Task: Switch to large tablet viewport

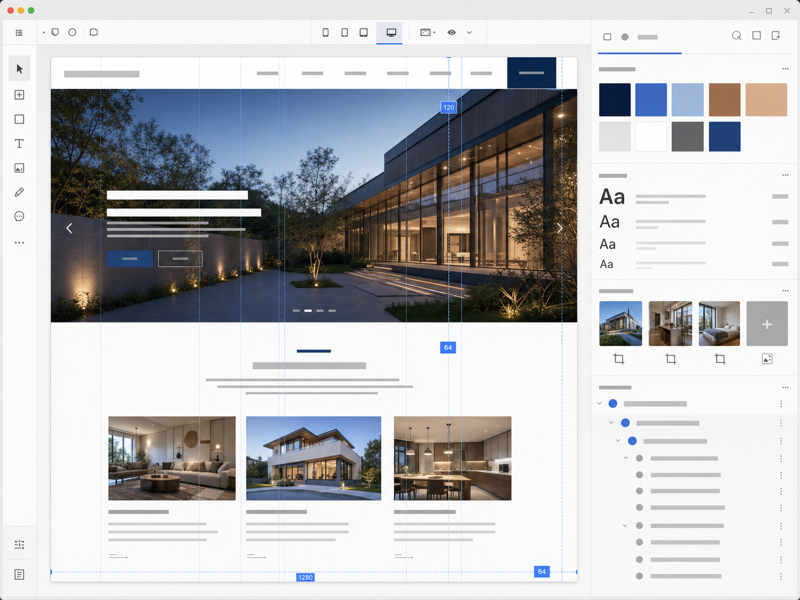Action: tap(363, 33)
